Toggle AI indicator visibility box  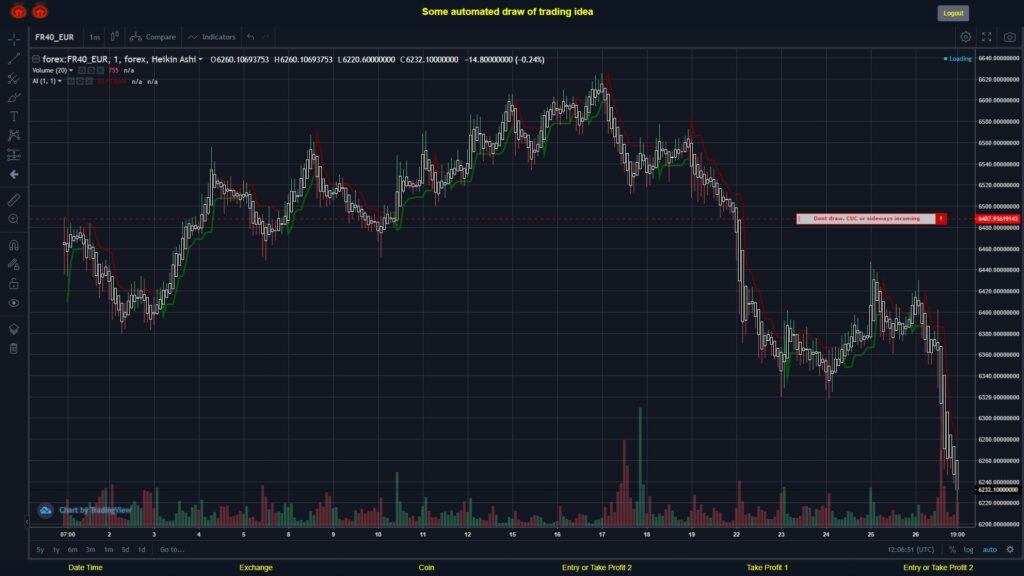coord(71,82)
